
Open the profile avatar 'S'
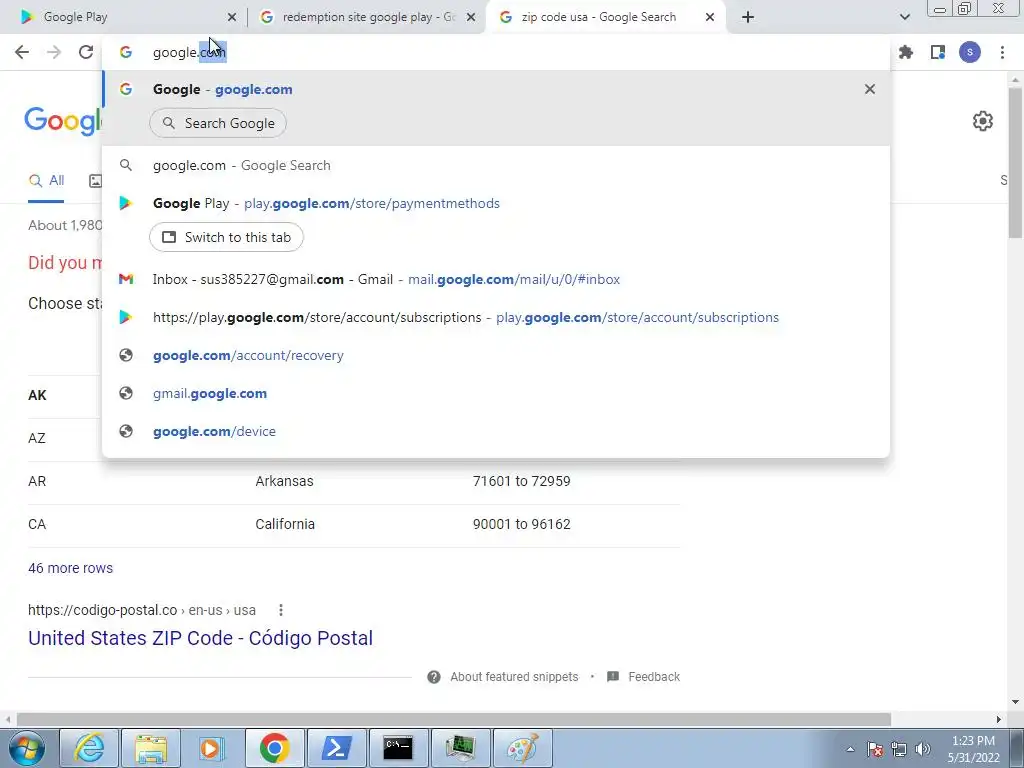point(970,52)
